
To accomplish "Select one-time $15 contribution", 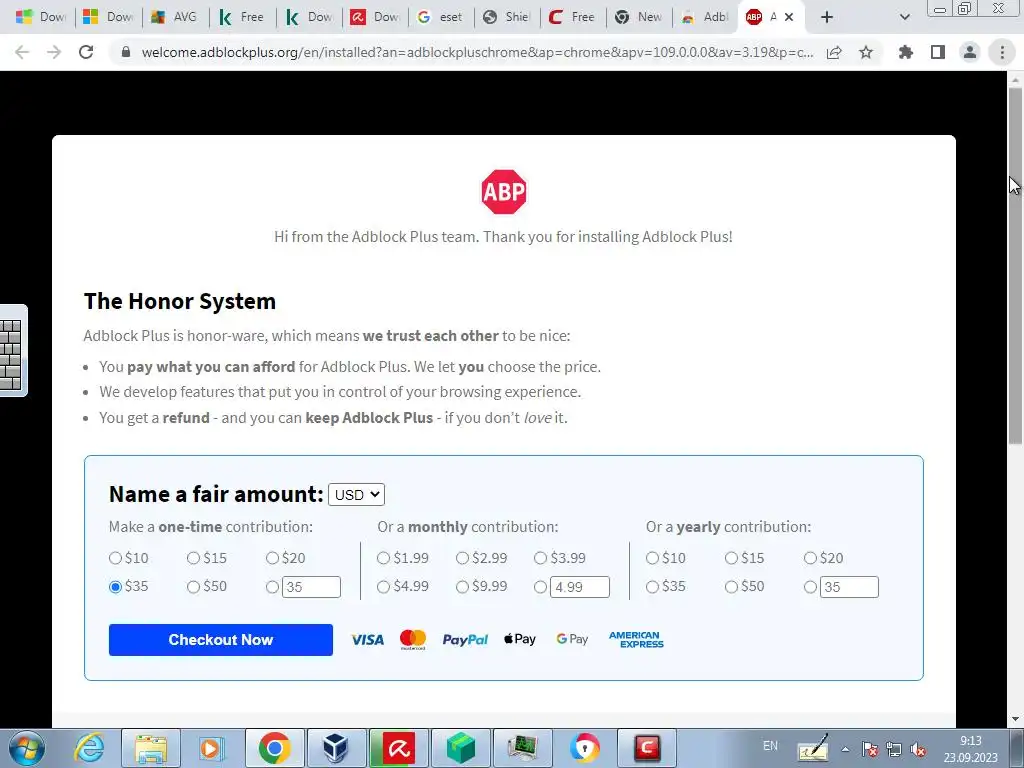I will (x=193, y=558).
